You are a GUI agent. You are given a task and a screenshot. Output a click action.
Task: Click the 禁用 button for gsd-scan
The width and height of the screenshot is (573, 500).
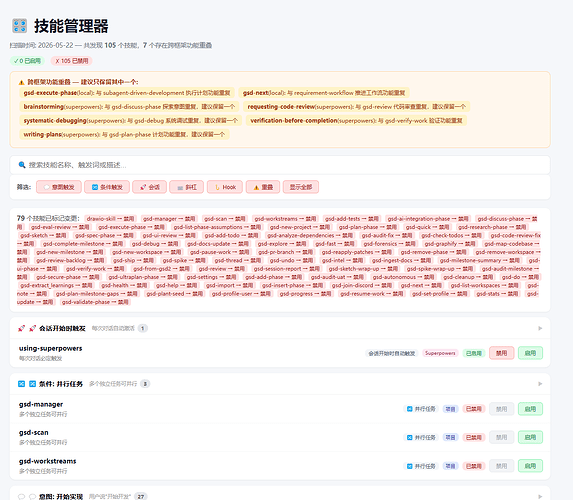(501, 438)
